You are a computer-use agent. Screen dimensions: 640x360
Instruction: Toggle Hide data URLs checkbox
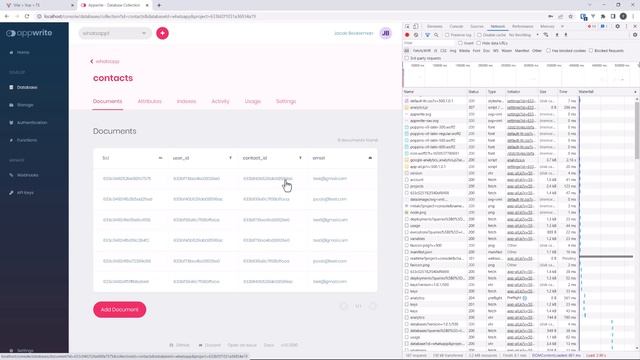click(479, 43)
